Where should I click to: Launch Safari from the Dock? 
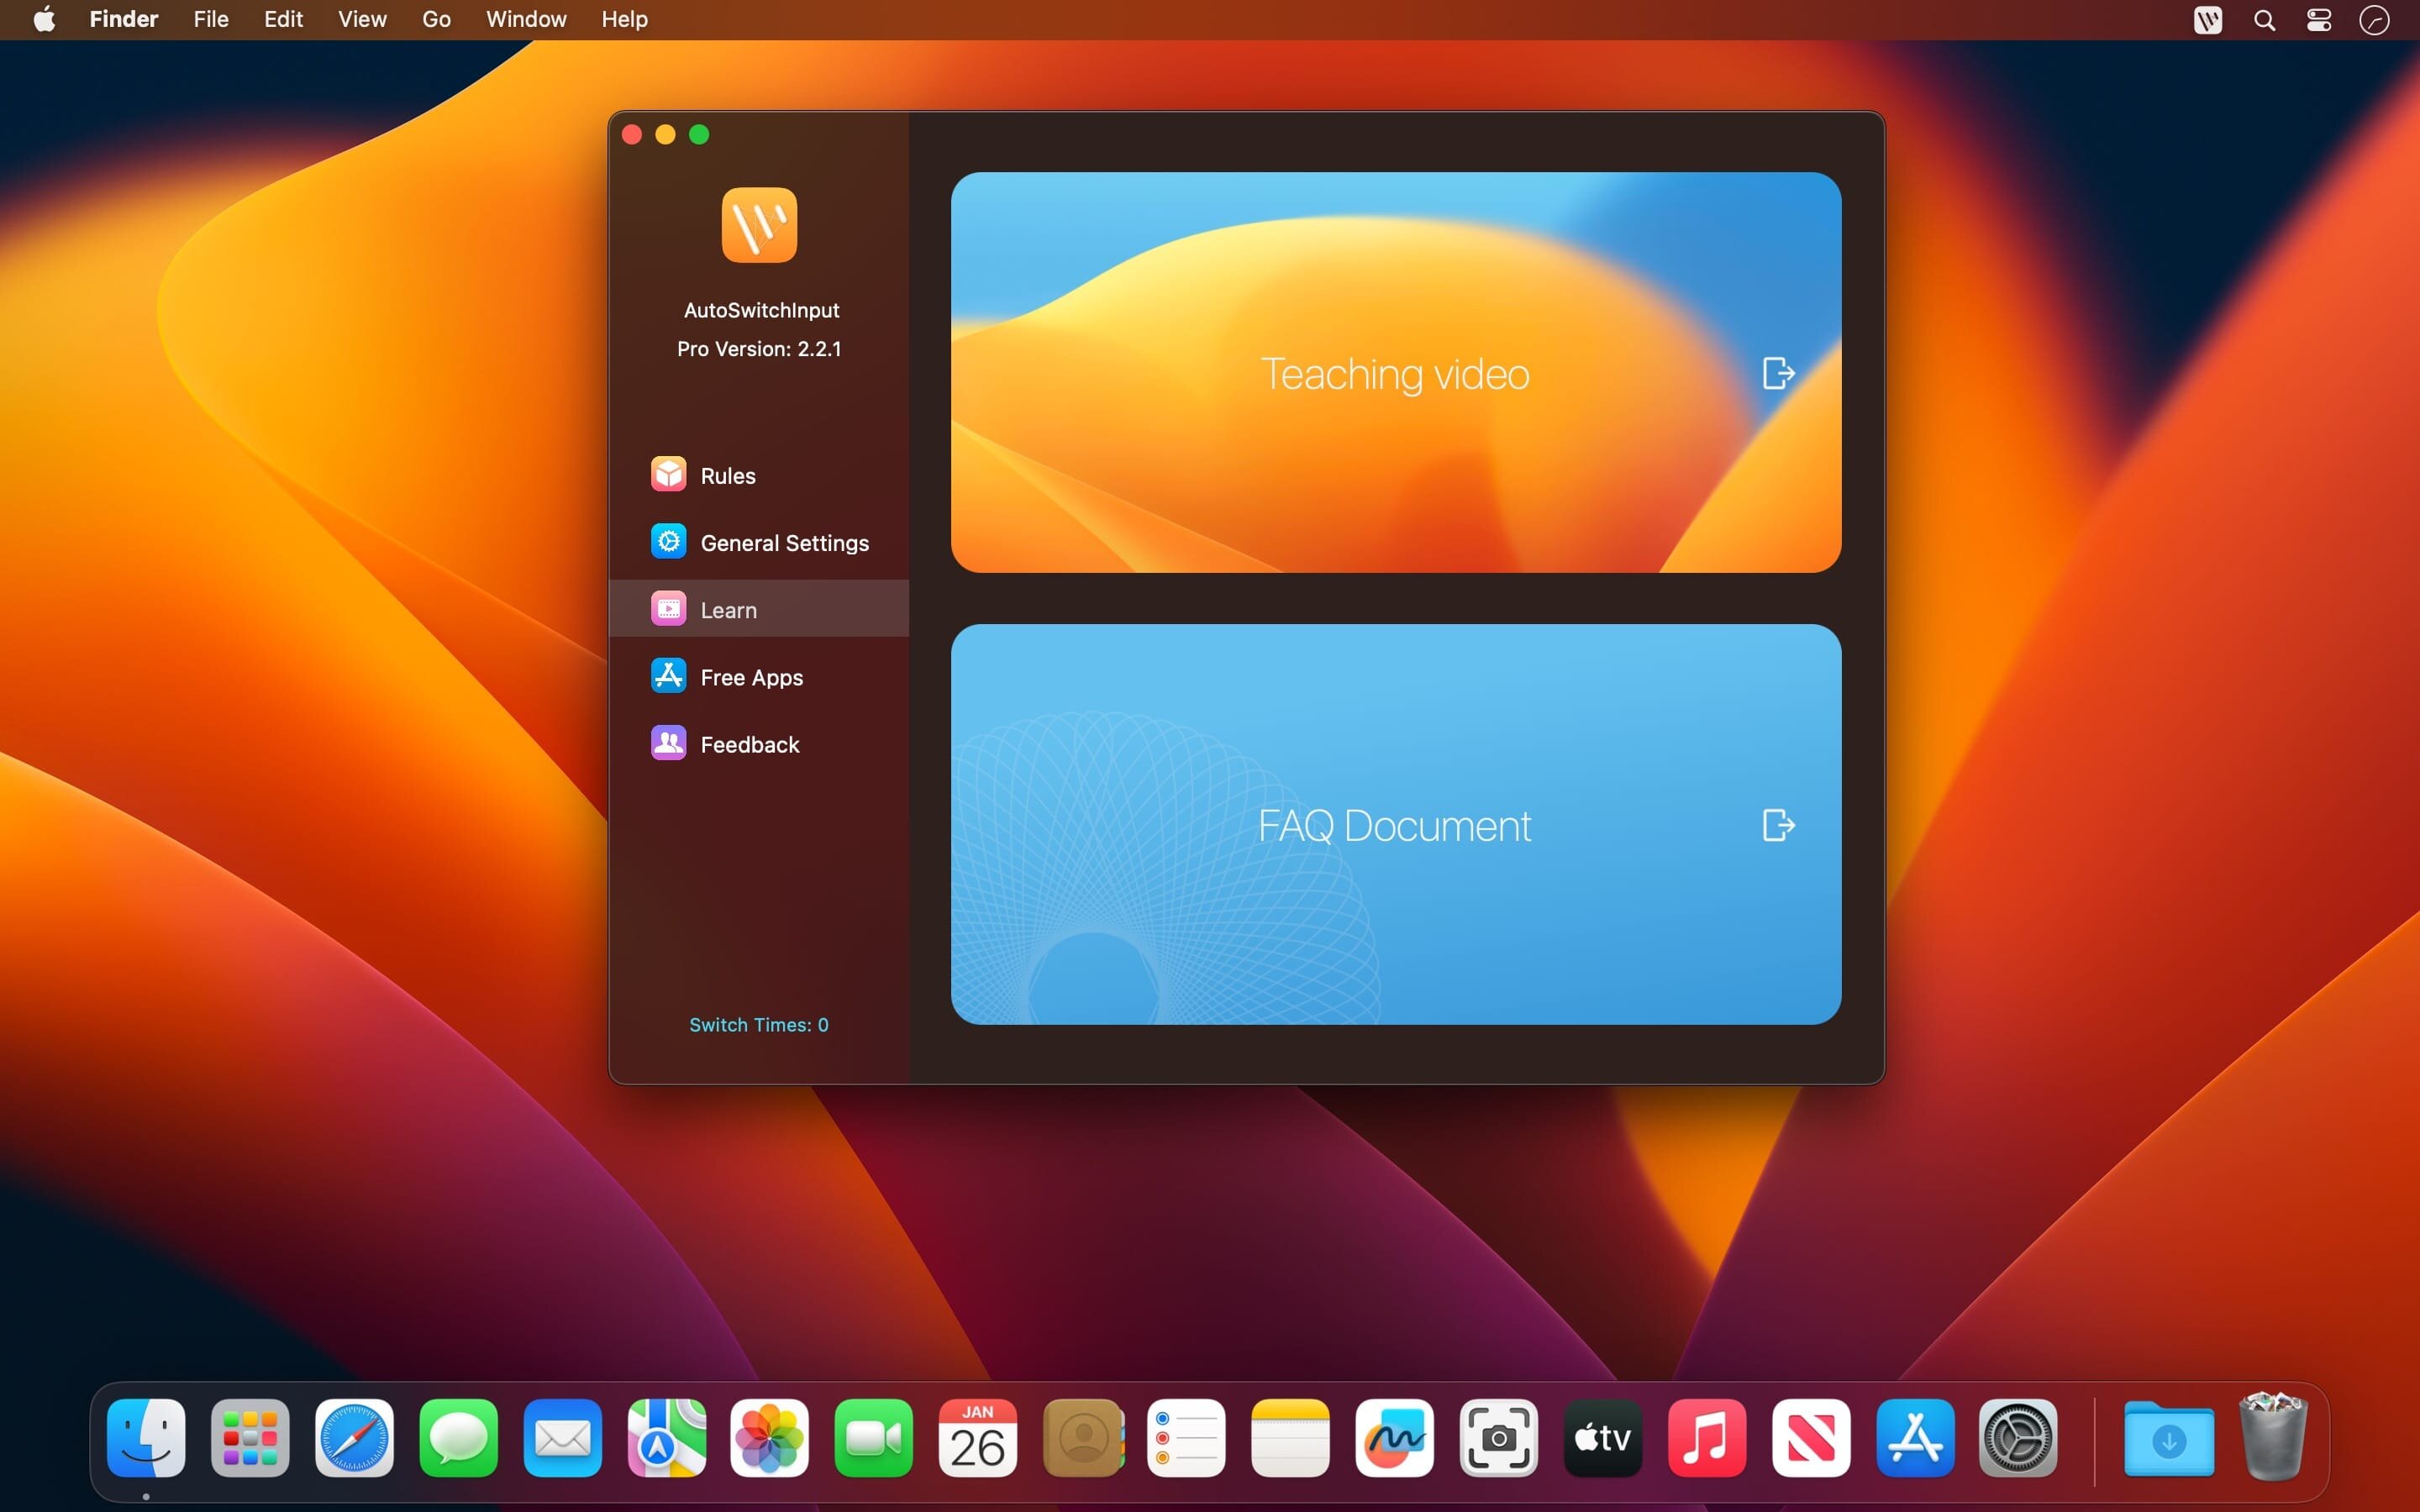(x=354, y=1438)
